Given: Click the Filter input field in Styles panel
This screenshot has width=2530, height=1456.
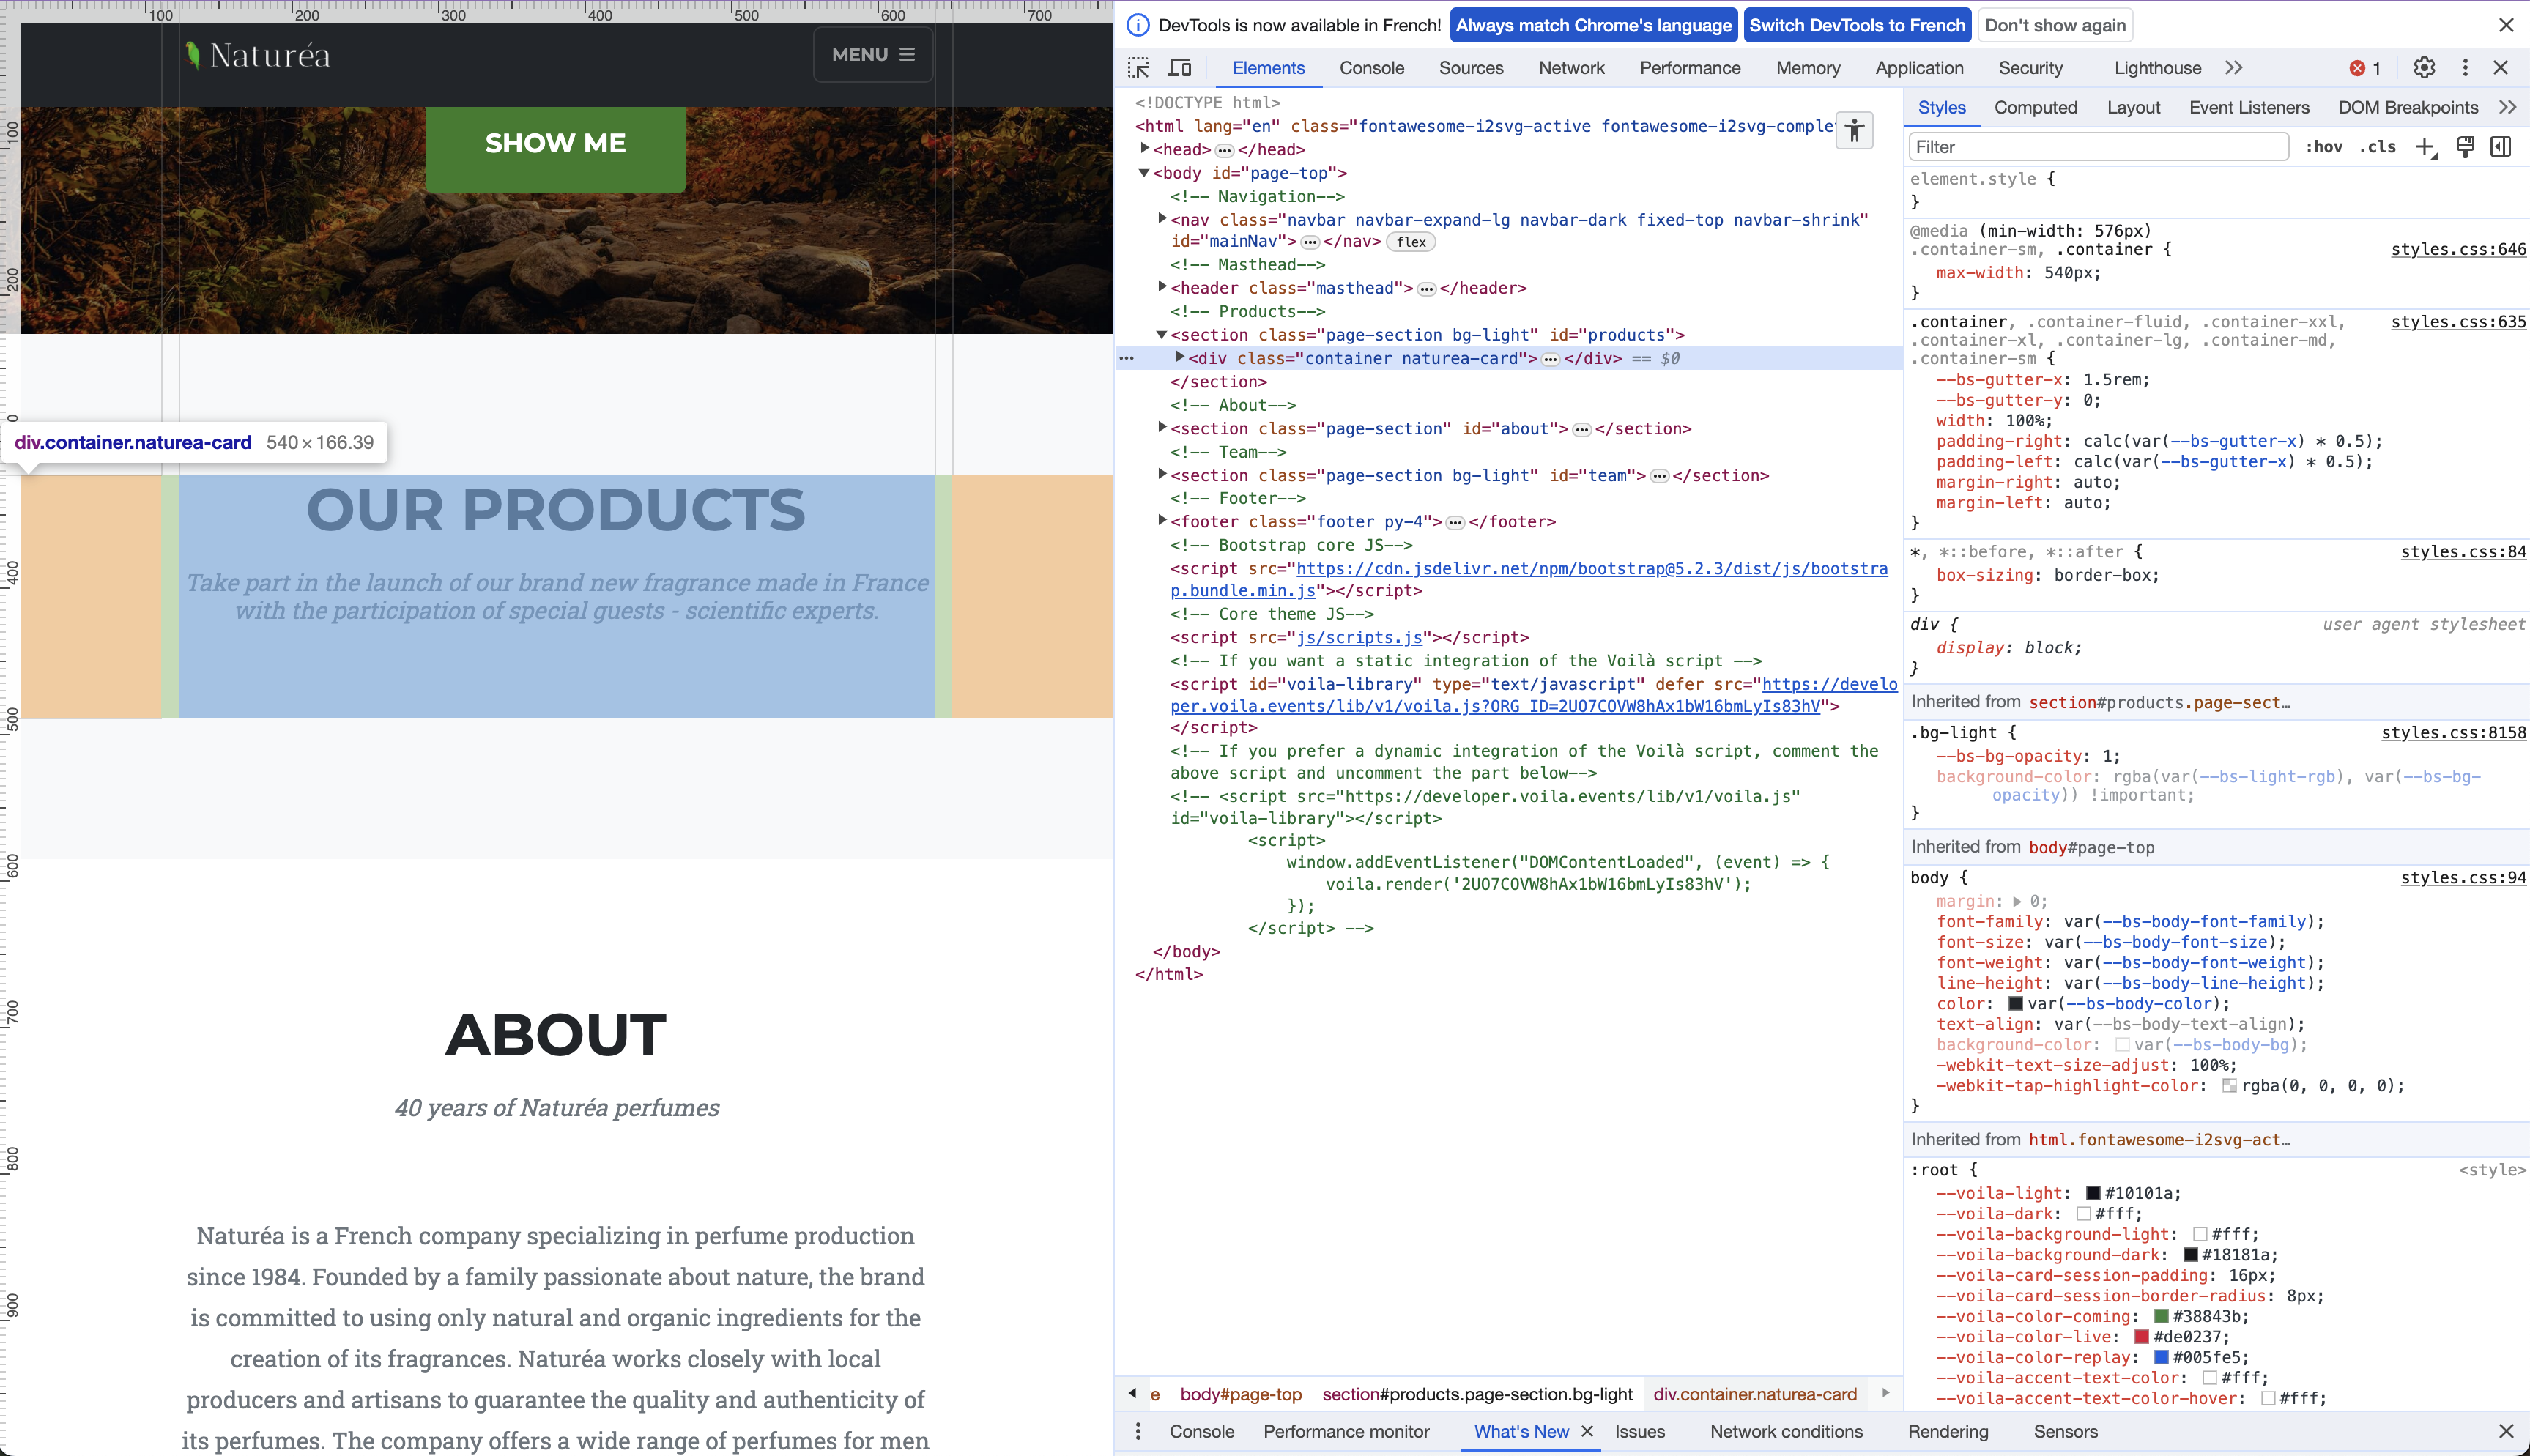Looking at the screenshot, I should coord(2097,146).
